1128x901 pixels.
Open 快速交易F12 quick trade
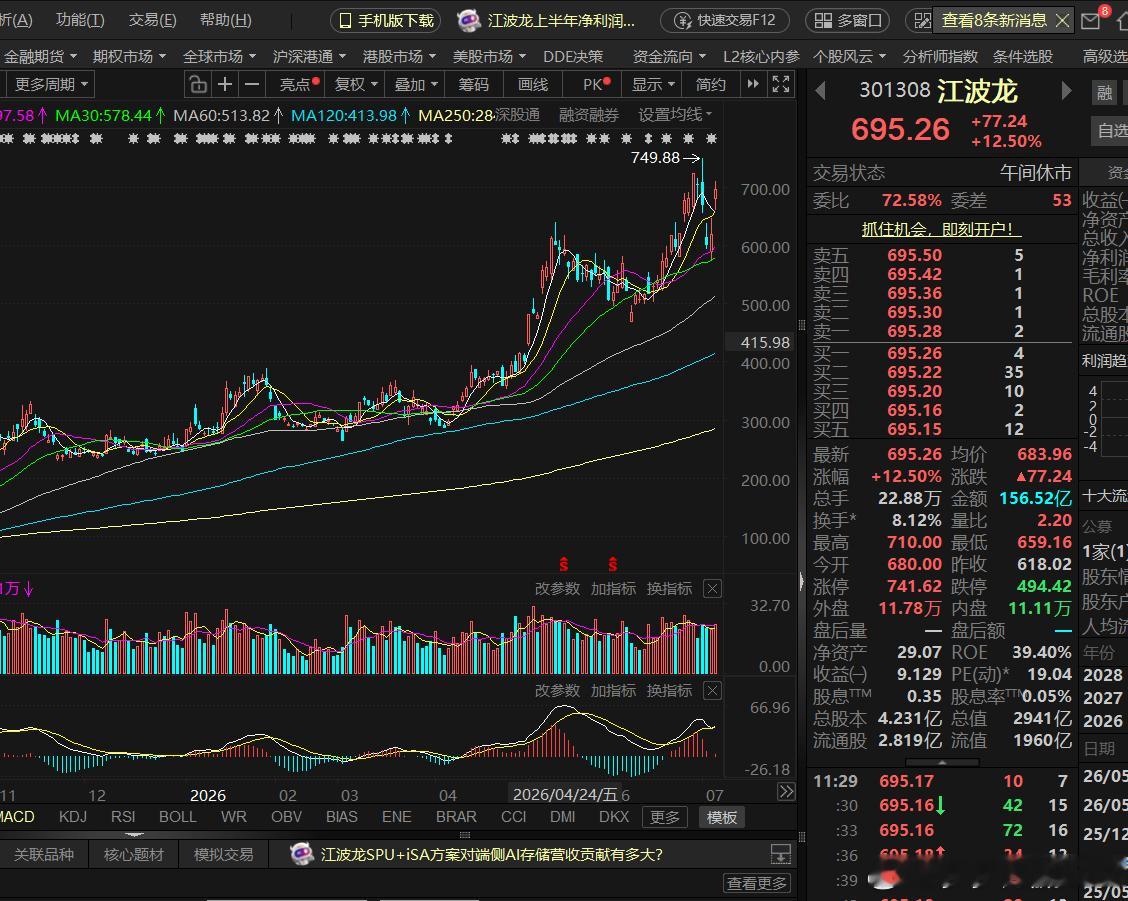tap(724, 21)
